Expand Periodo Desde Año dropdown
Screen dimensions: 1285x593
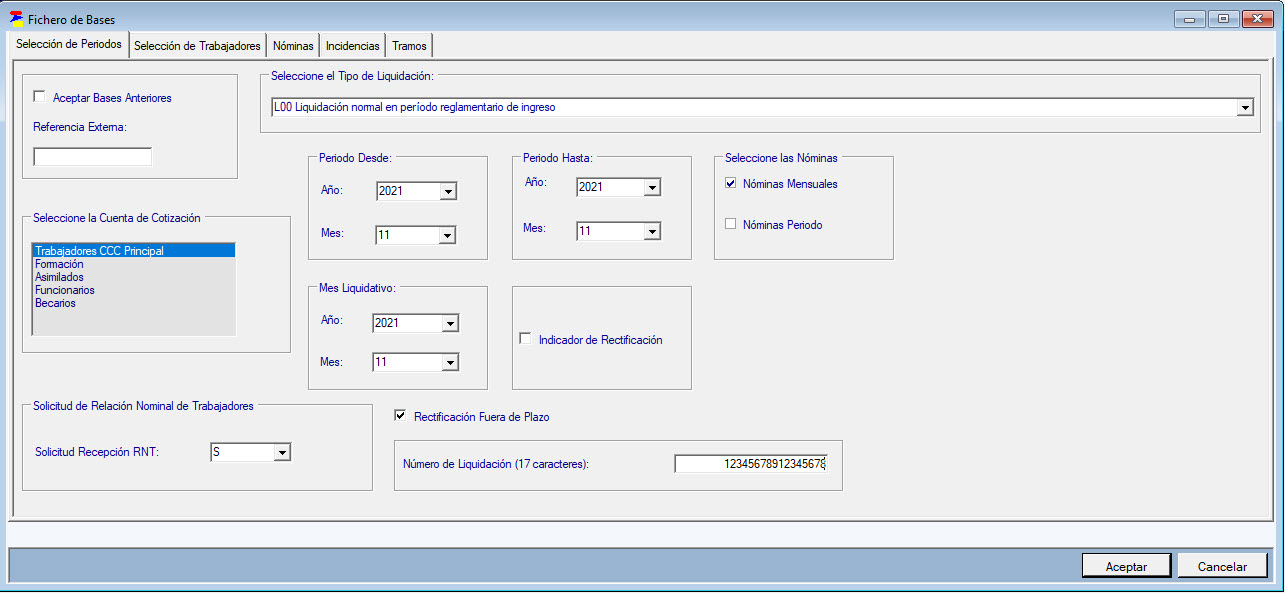tap(448, 191)
